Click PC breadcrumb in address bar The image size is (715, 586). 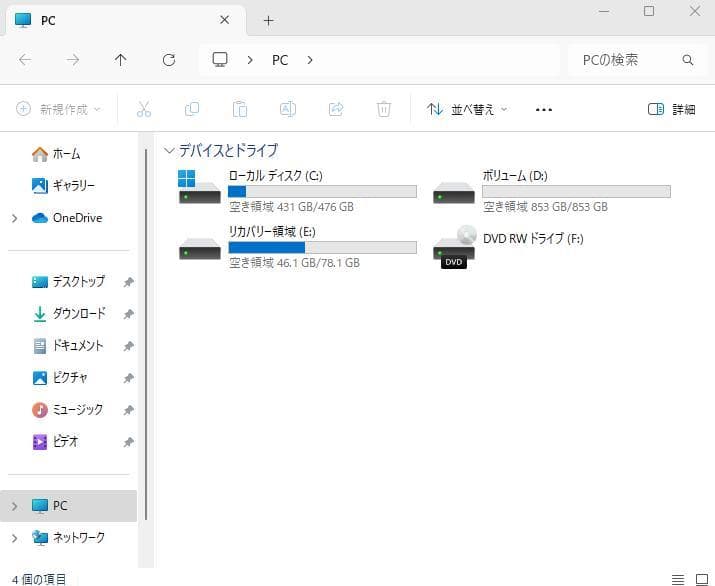tap(280, 60)
